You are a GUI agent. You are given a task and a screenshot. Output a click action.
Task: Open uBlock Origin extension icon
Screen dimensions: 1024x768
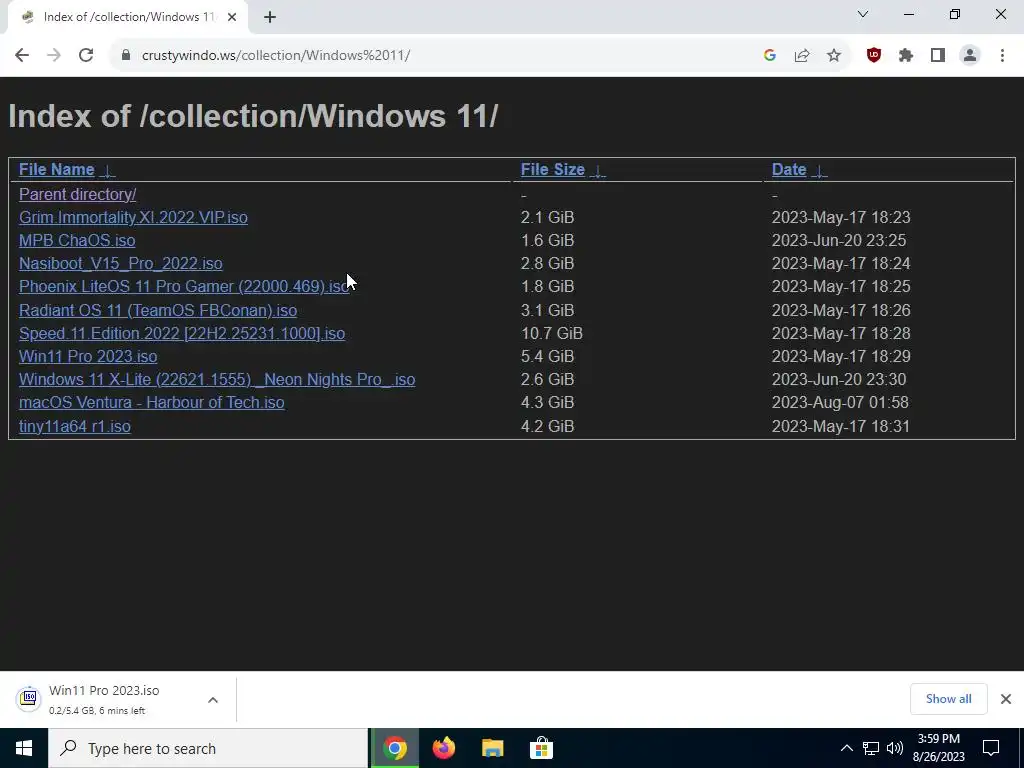(x=874, y=56)
